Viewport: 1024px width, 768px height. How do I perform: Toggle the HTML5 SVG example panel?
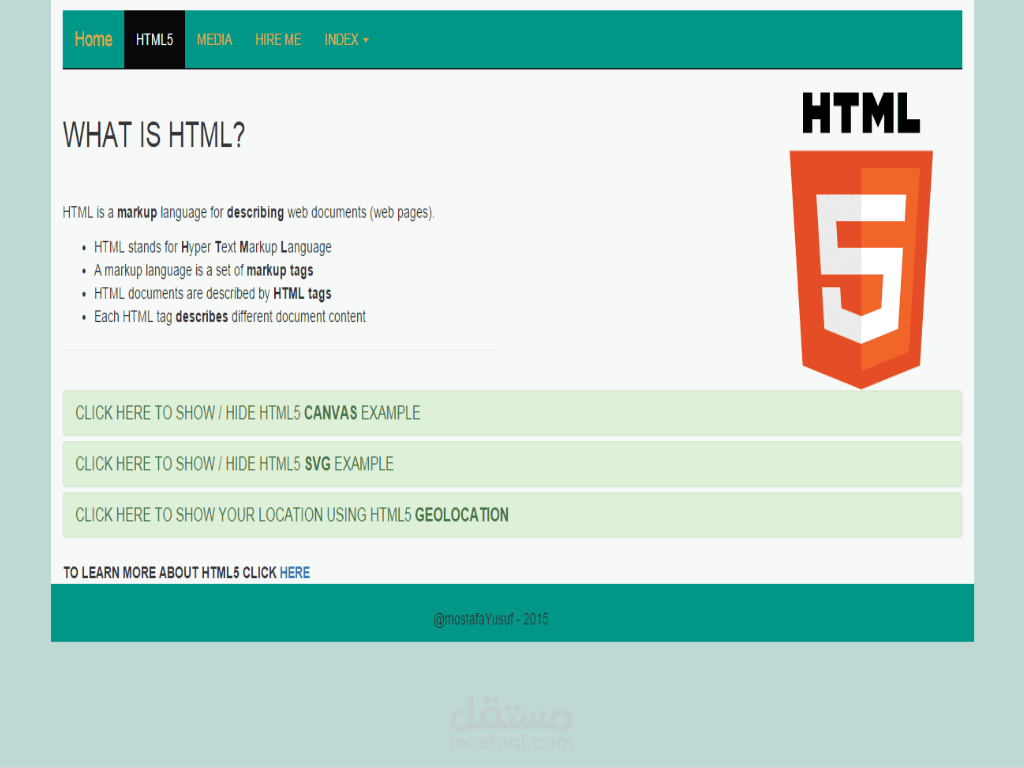click(x=512, y=464)
